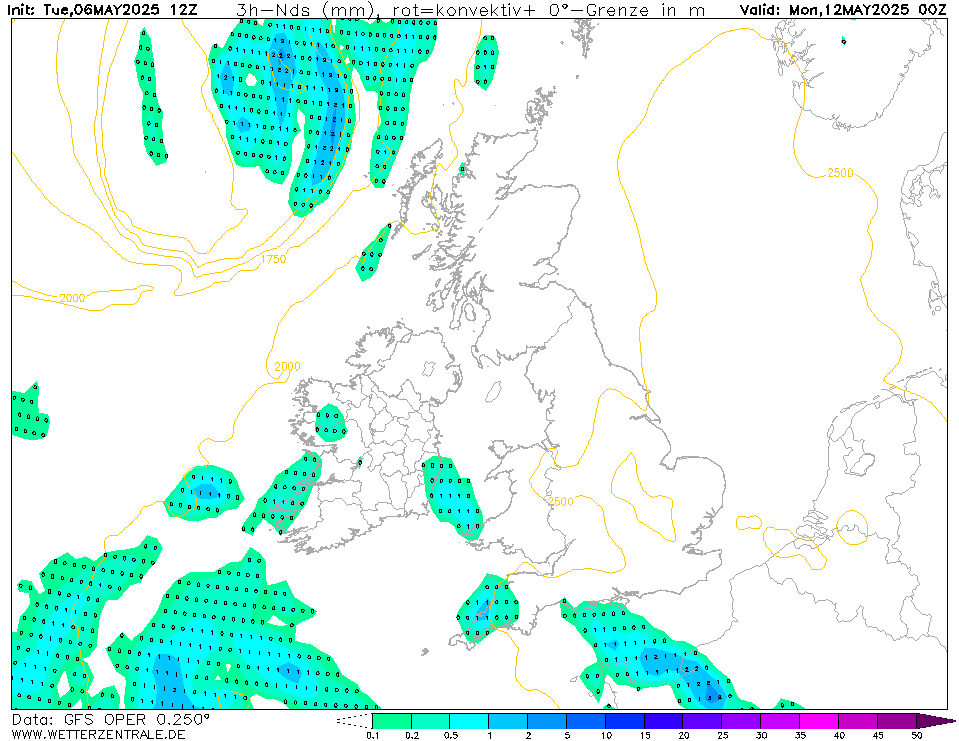Click the legend value 15
This screenshot has width=959, height=741.
point(645,735)
